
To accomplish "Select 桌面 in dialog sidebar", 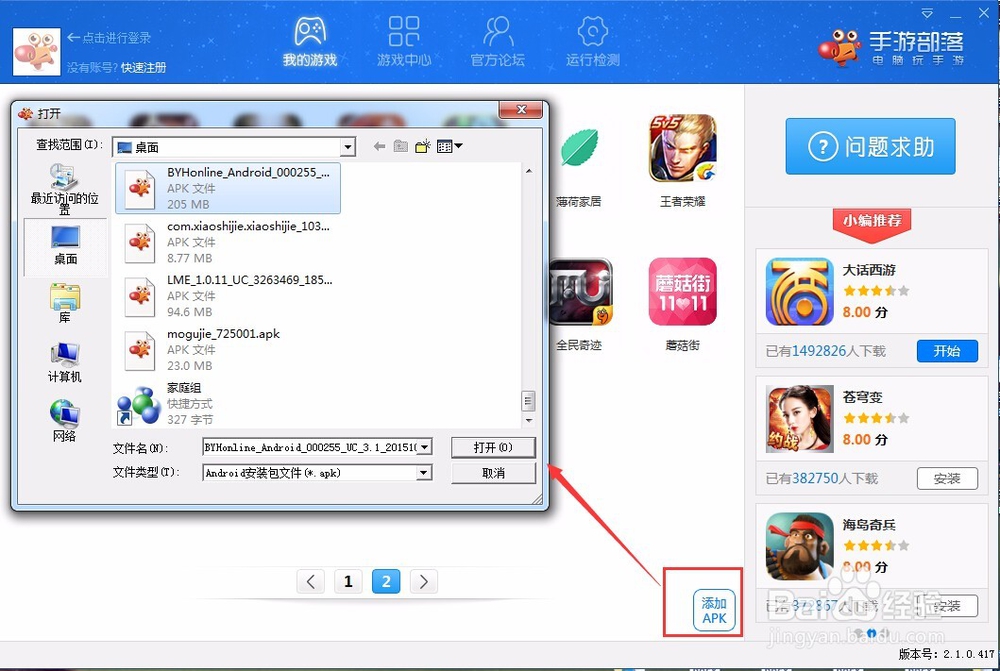I will point(65,246).
